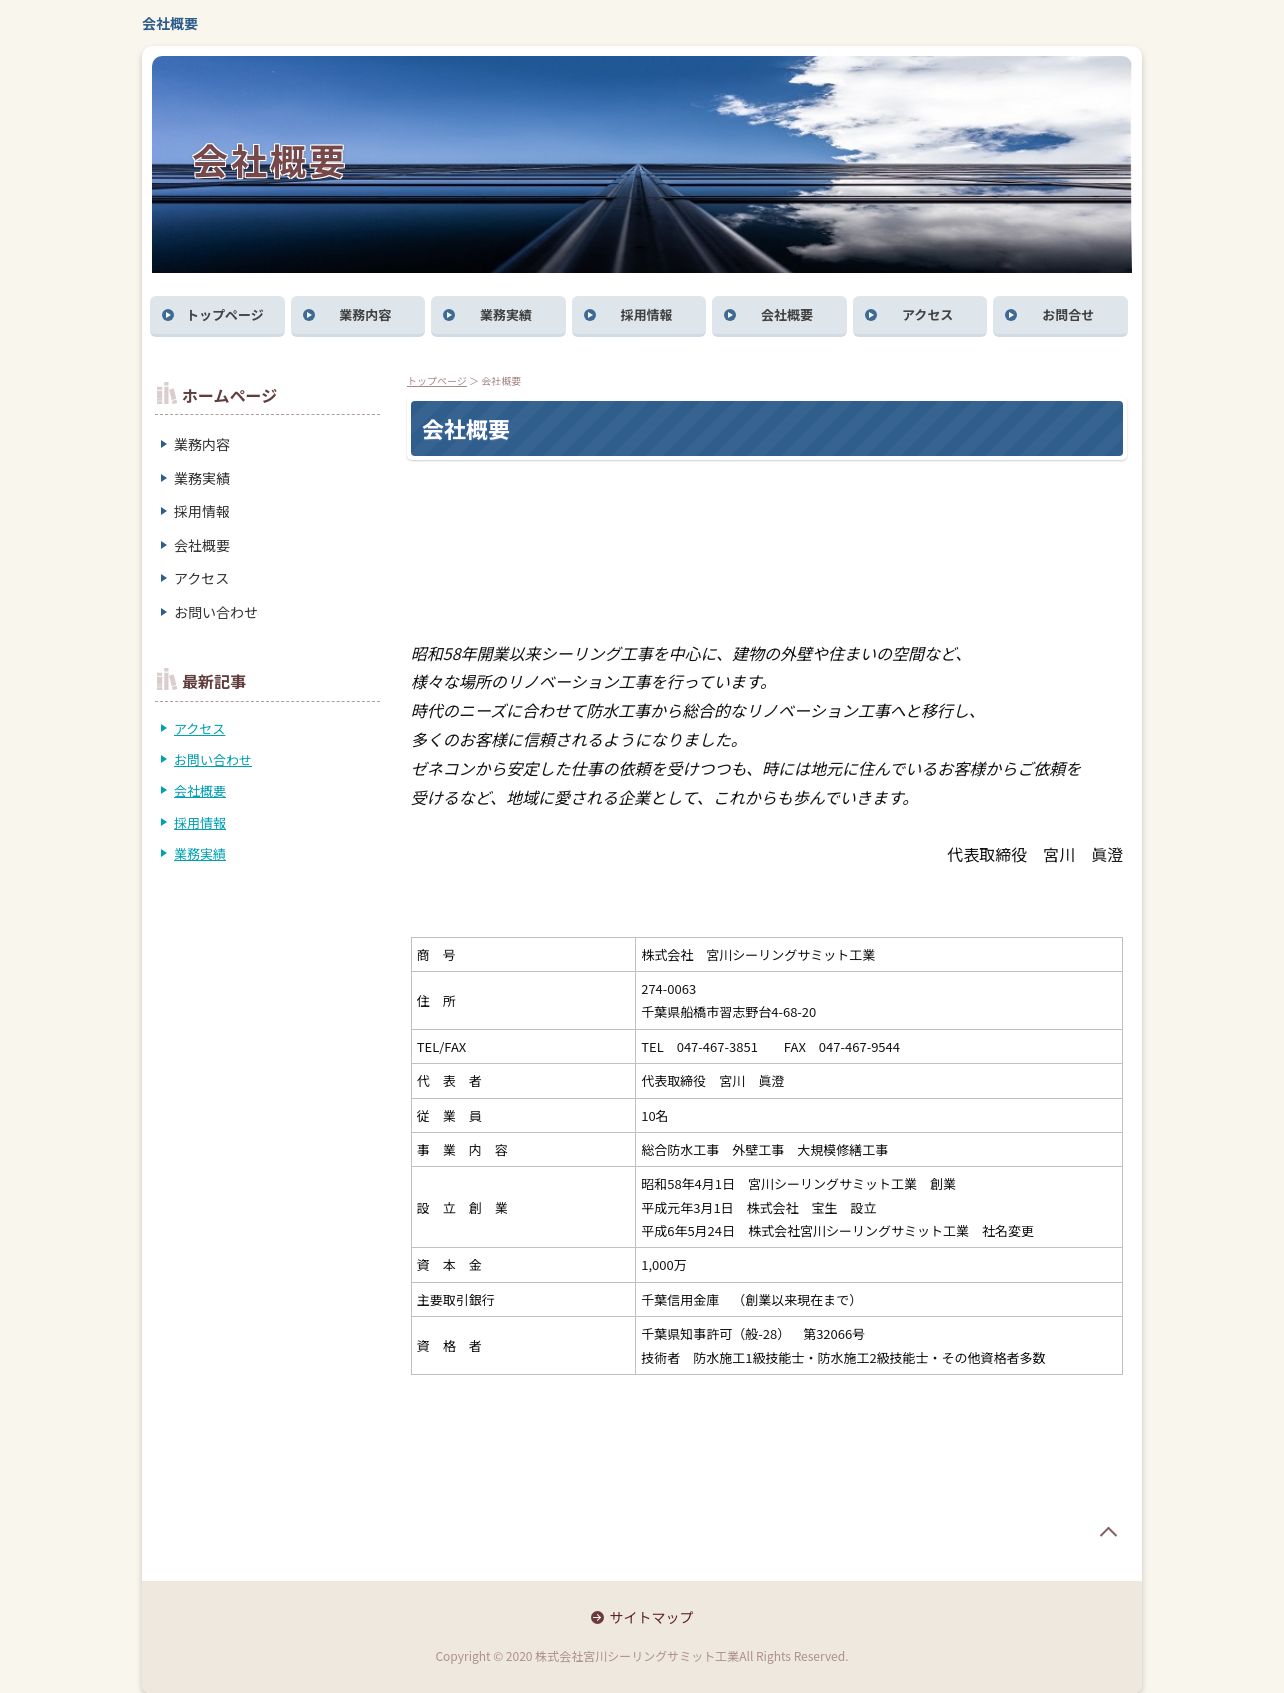Click the circle arrow icon beside お問合せ

1011,315
